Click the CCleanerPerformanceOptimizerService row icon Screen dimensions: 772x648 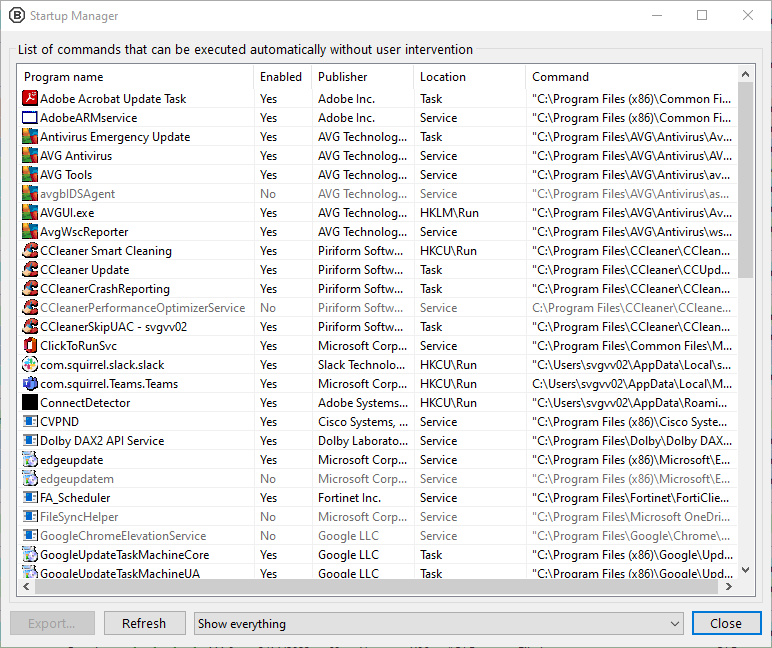(30, 308)
